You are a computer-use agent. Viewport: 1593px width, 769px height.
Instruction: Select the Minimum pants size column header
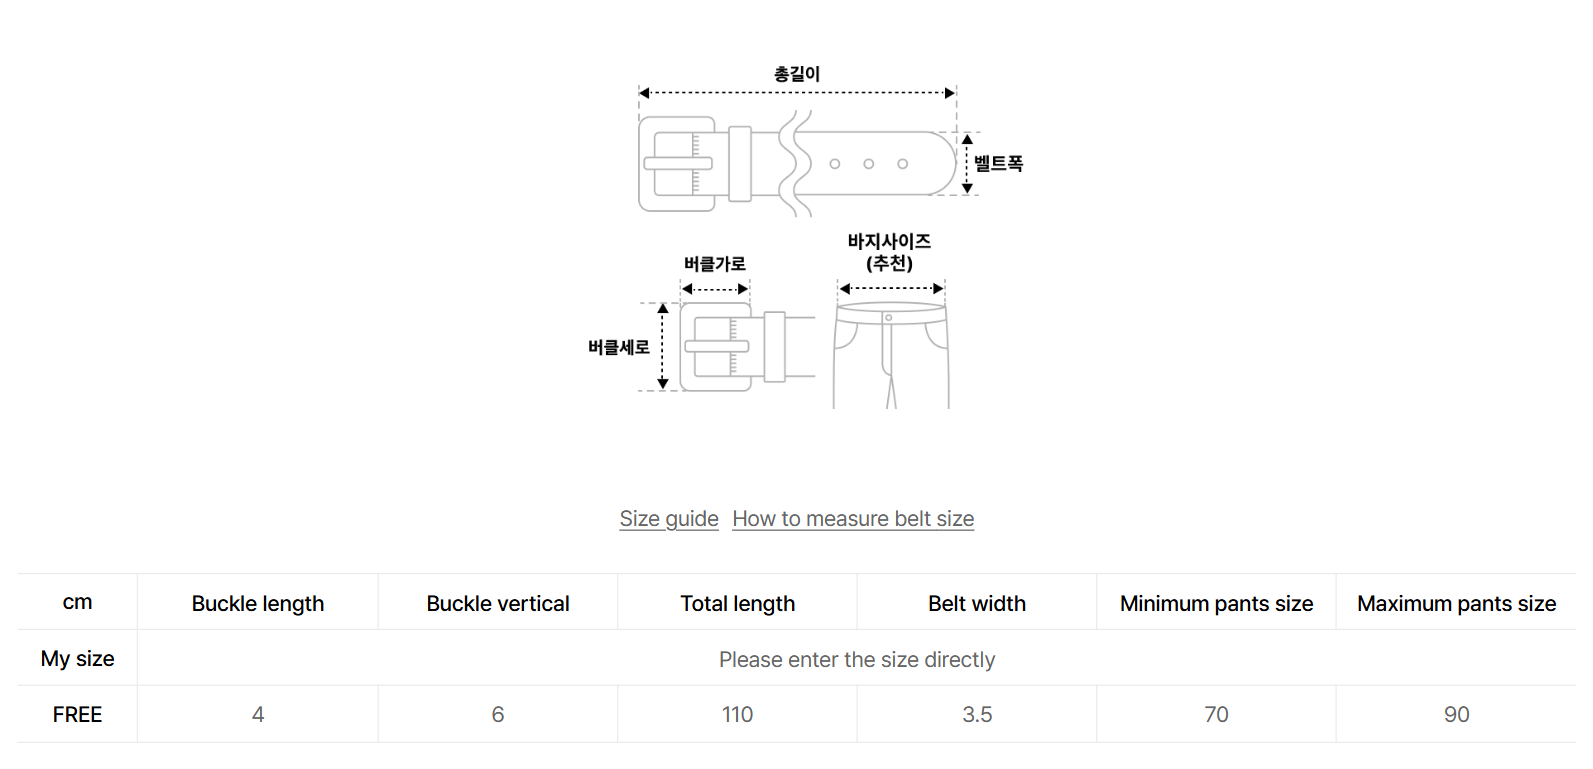[1216, 603]
